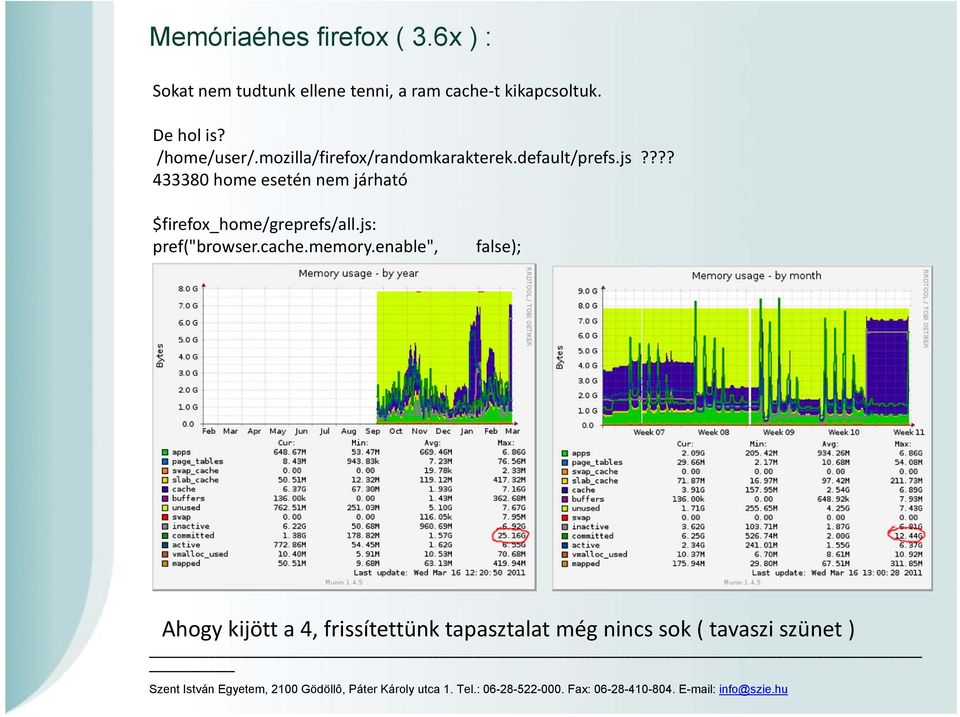Click "vmalloc_used" legend label in year graph
The image size is (960, 717).
[x=200, y=554]
